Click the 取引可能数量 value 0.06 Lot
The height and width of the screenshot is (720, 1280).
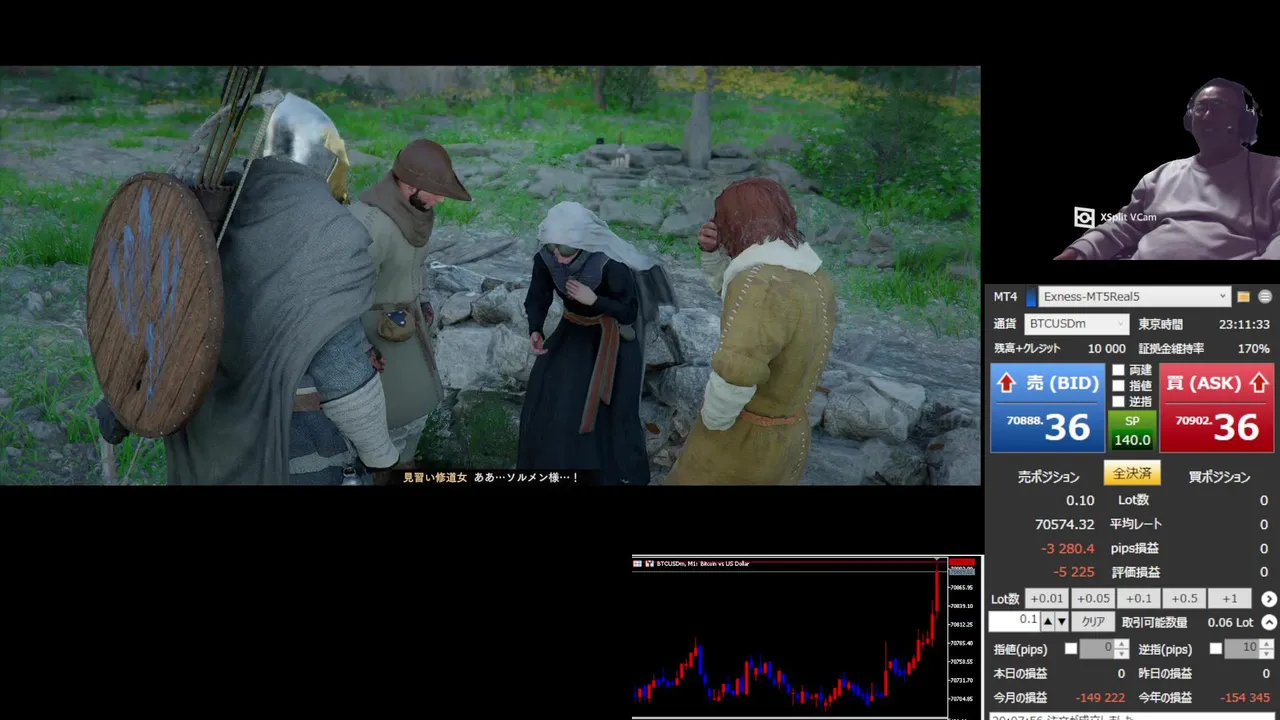click(1231, 622)
